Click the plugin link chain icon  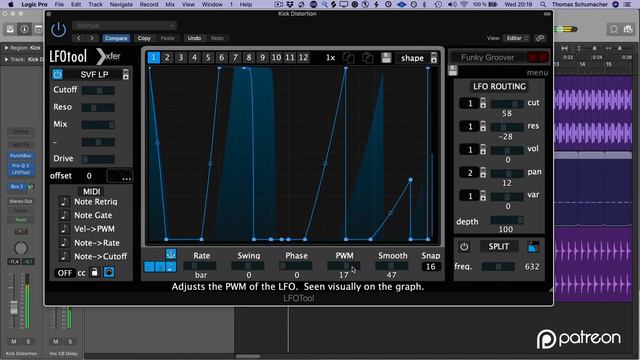(x=540, y=38)
